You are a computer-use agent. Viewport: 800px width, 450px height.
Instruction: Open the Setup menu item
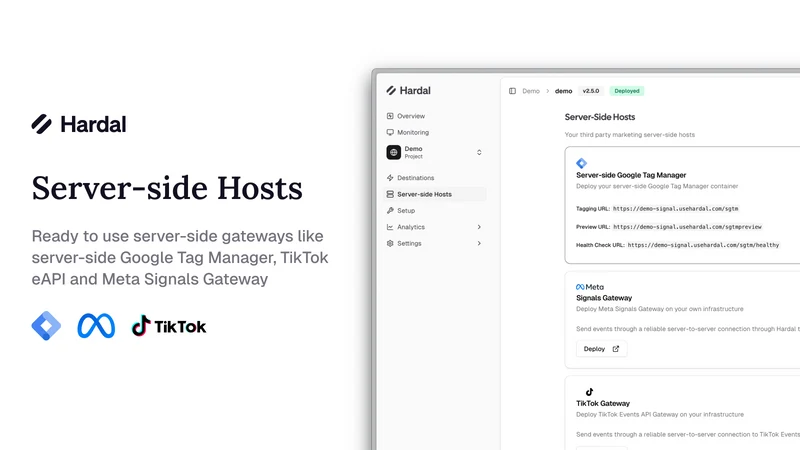pyautogui.click(x=435, y=210)
